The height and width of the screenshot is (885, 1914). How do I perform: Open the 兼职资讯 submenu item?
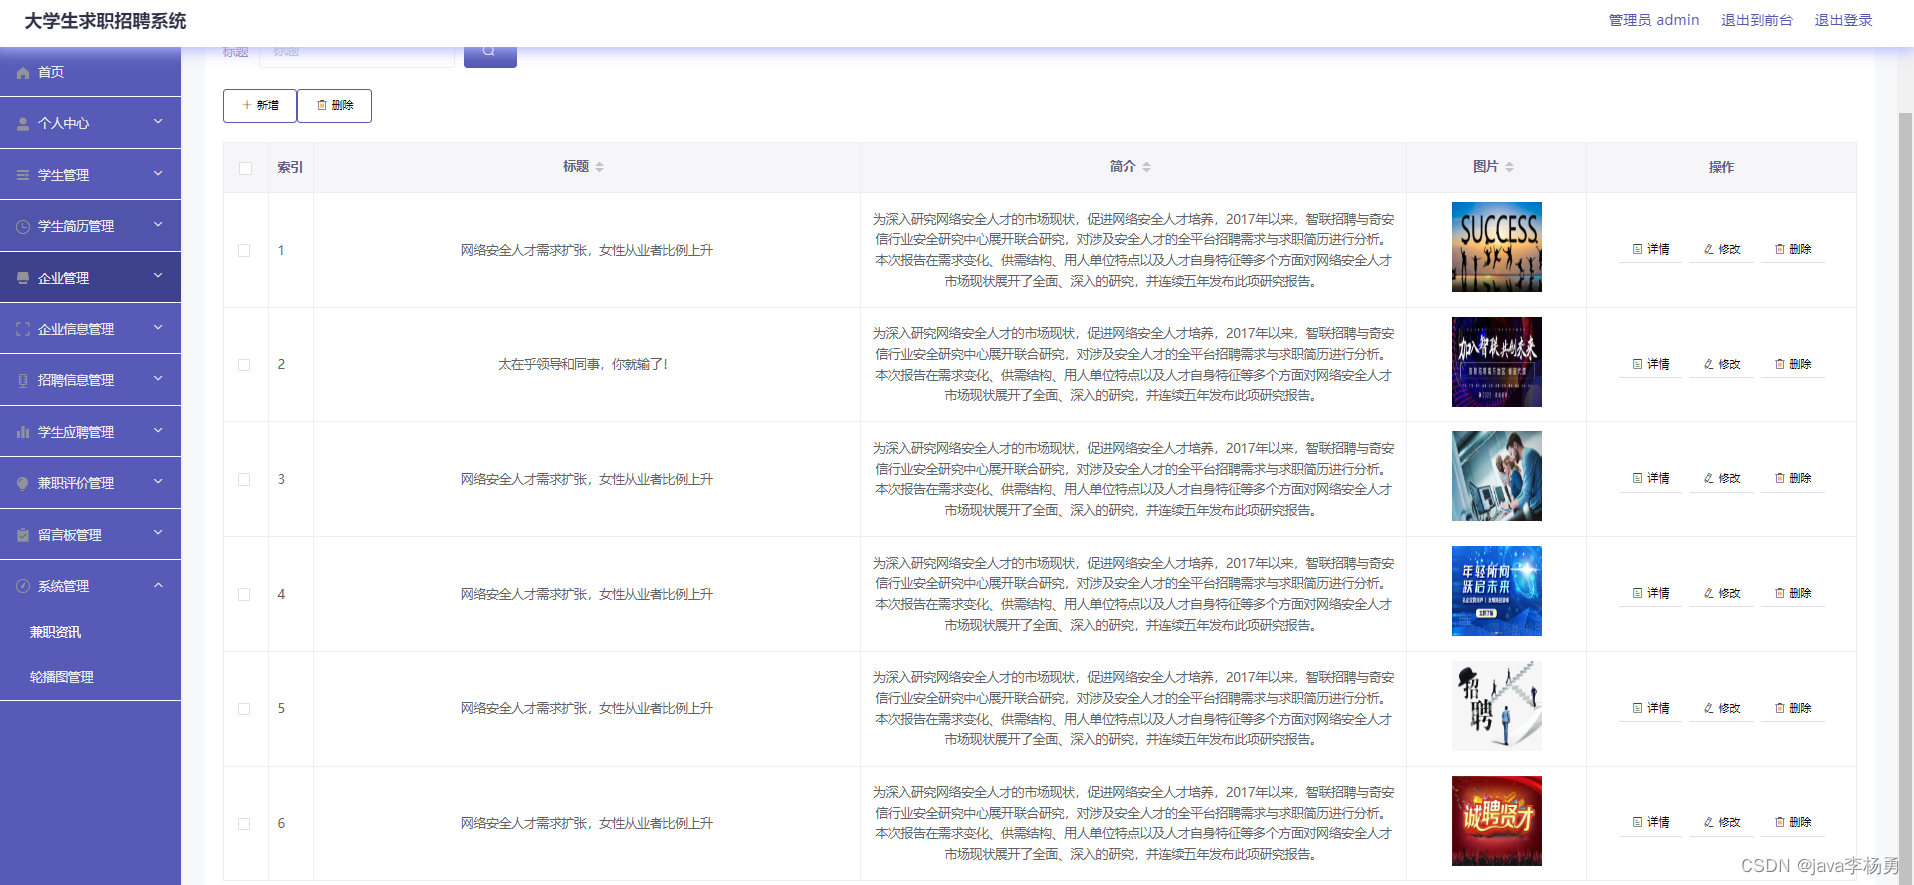[56, 632]
